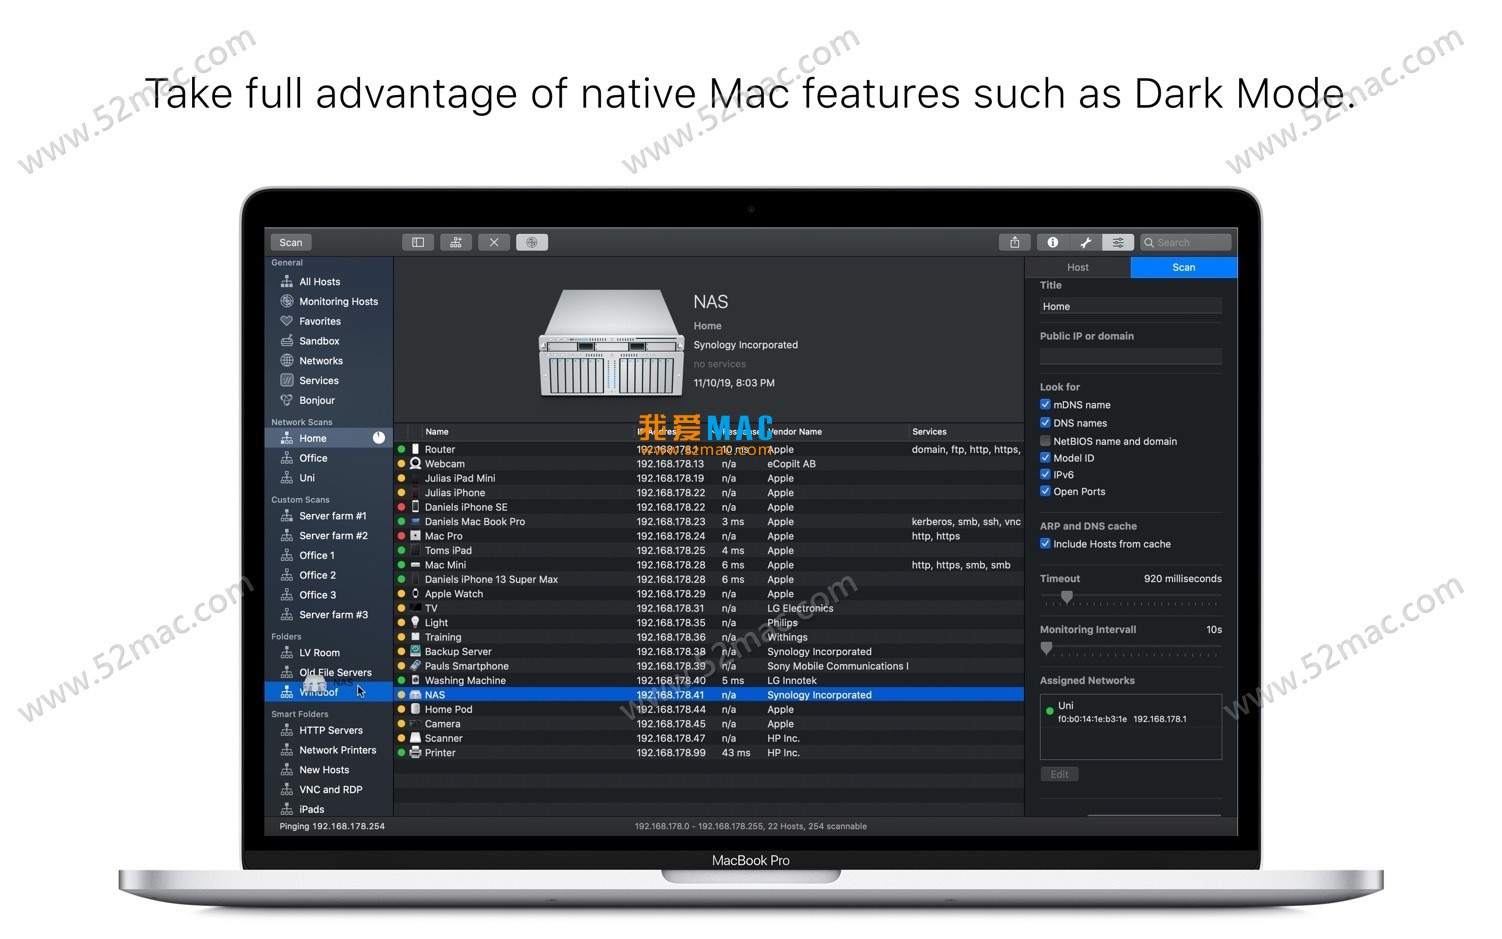
Task: Click the radar scan icon in toolbar
Action: click(532, 242)
